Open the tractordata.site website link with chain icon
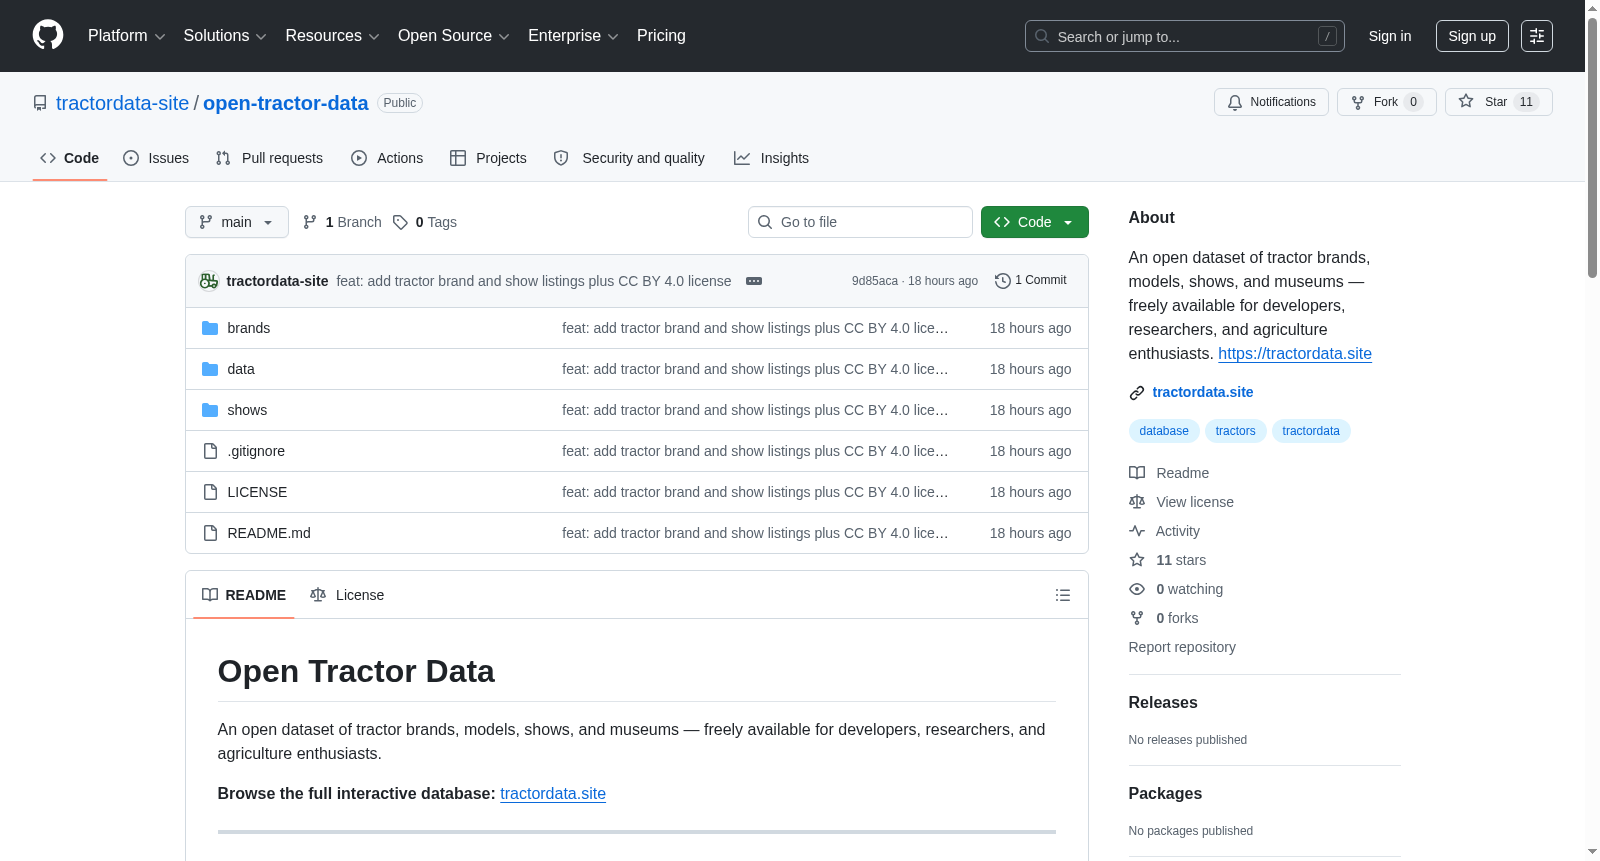 (x=1203, y=392)
